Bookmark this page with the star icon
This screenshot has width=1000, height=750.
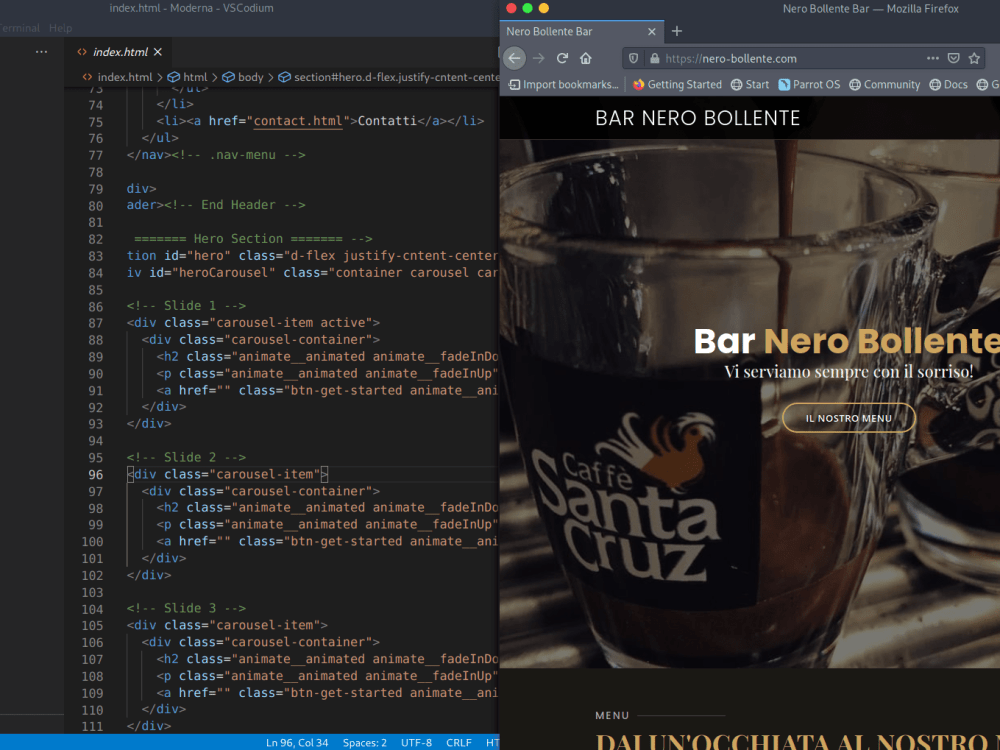[972, 57]
